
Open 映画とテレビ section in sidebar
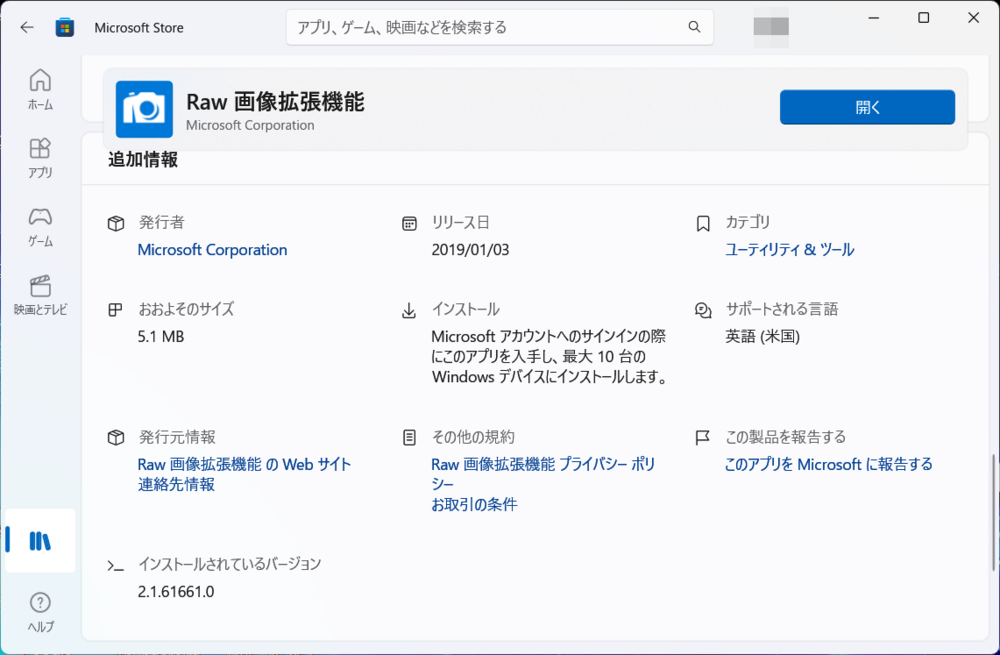pyautogui.click(x=40, y=295)
